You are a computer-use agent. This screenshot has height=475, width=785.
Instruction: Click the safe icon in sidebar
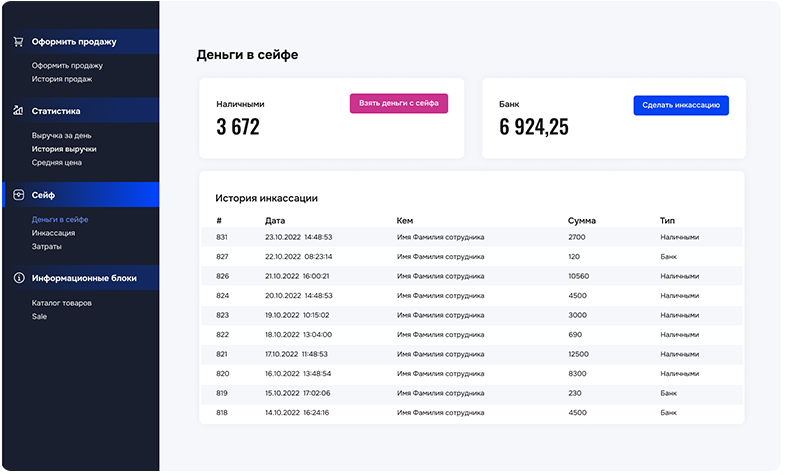18,195
